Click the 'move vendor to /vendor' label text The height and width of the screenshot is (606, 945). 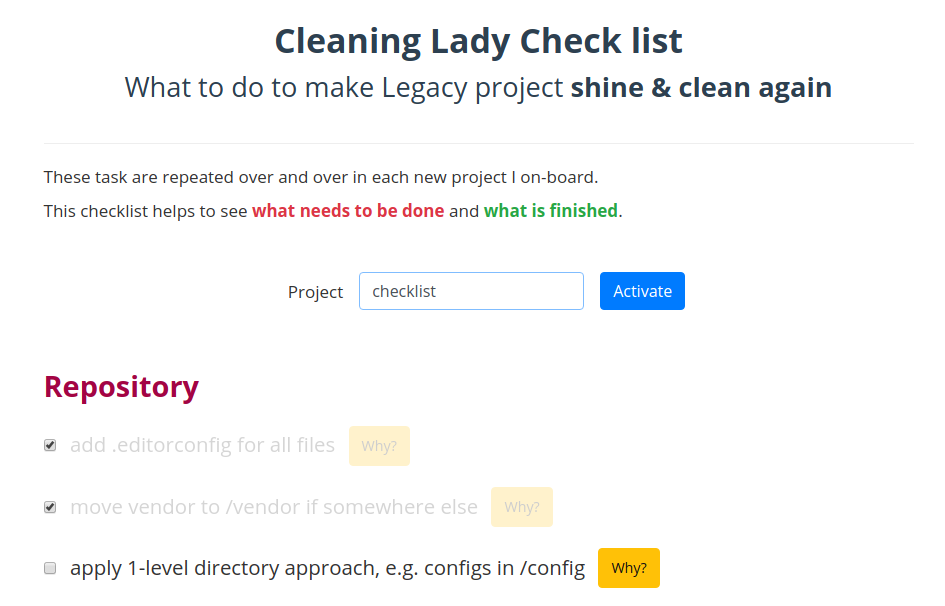click(274, 507)
